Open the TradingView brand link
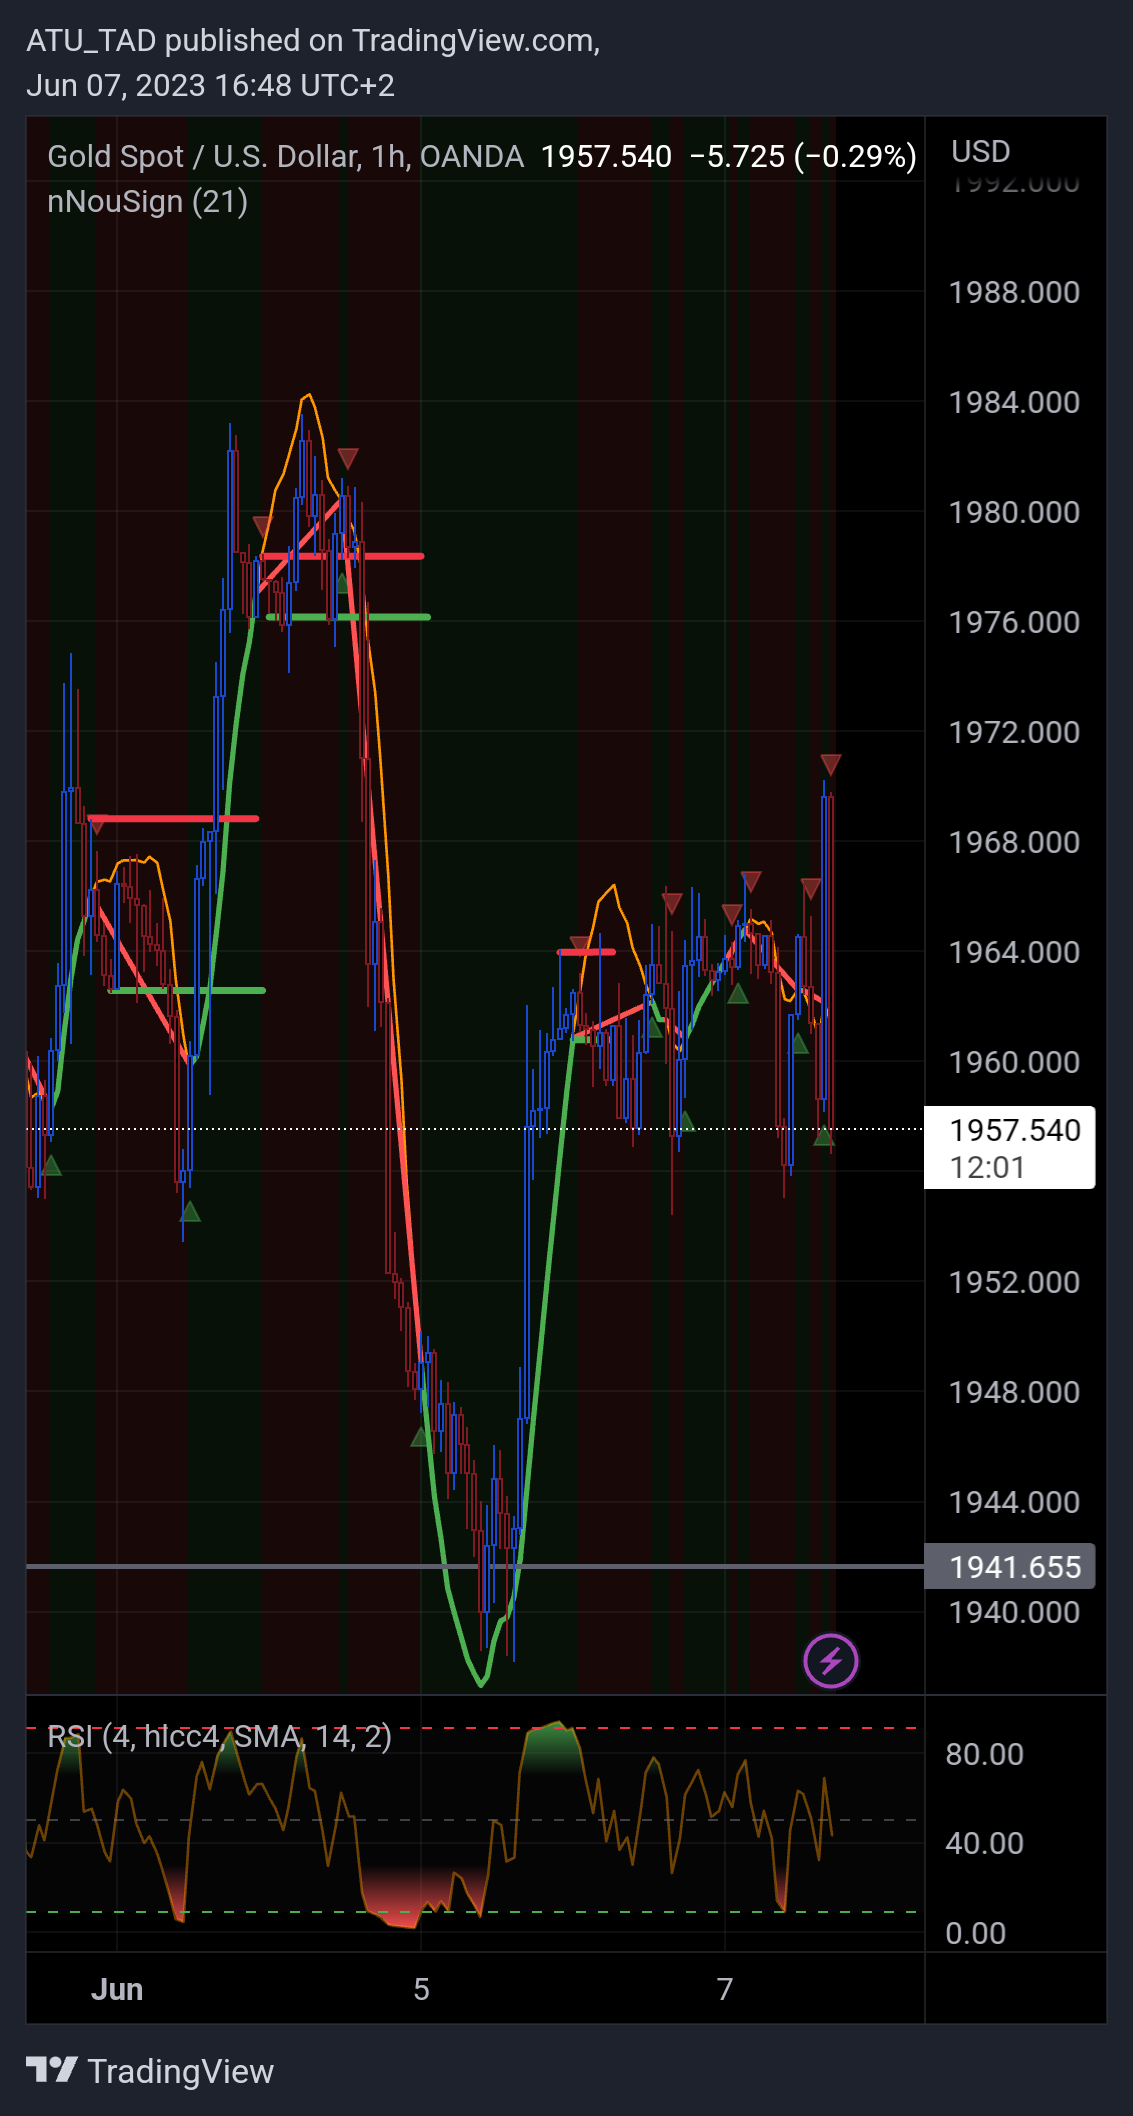Image resolution: width=1133 pixels, height=2116 pixels. tap(150, 2070)
